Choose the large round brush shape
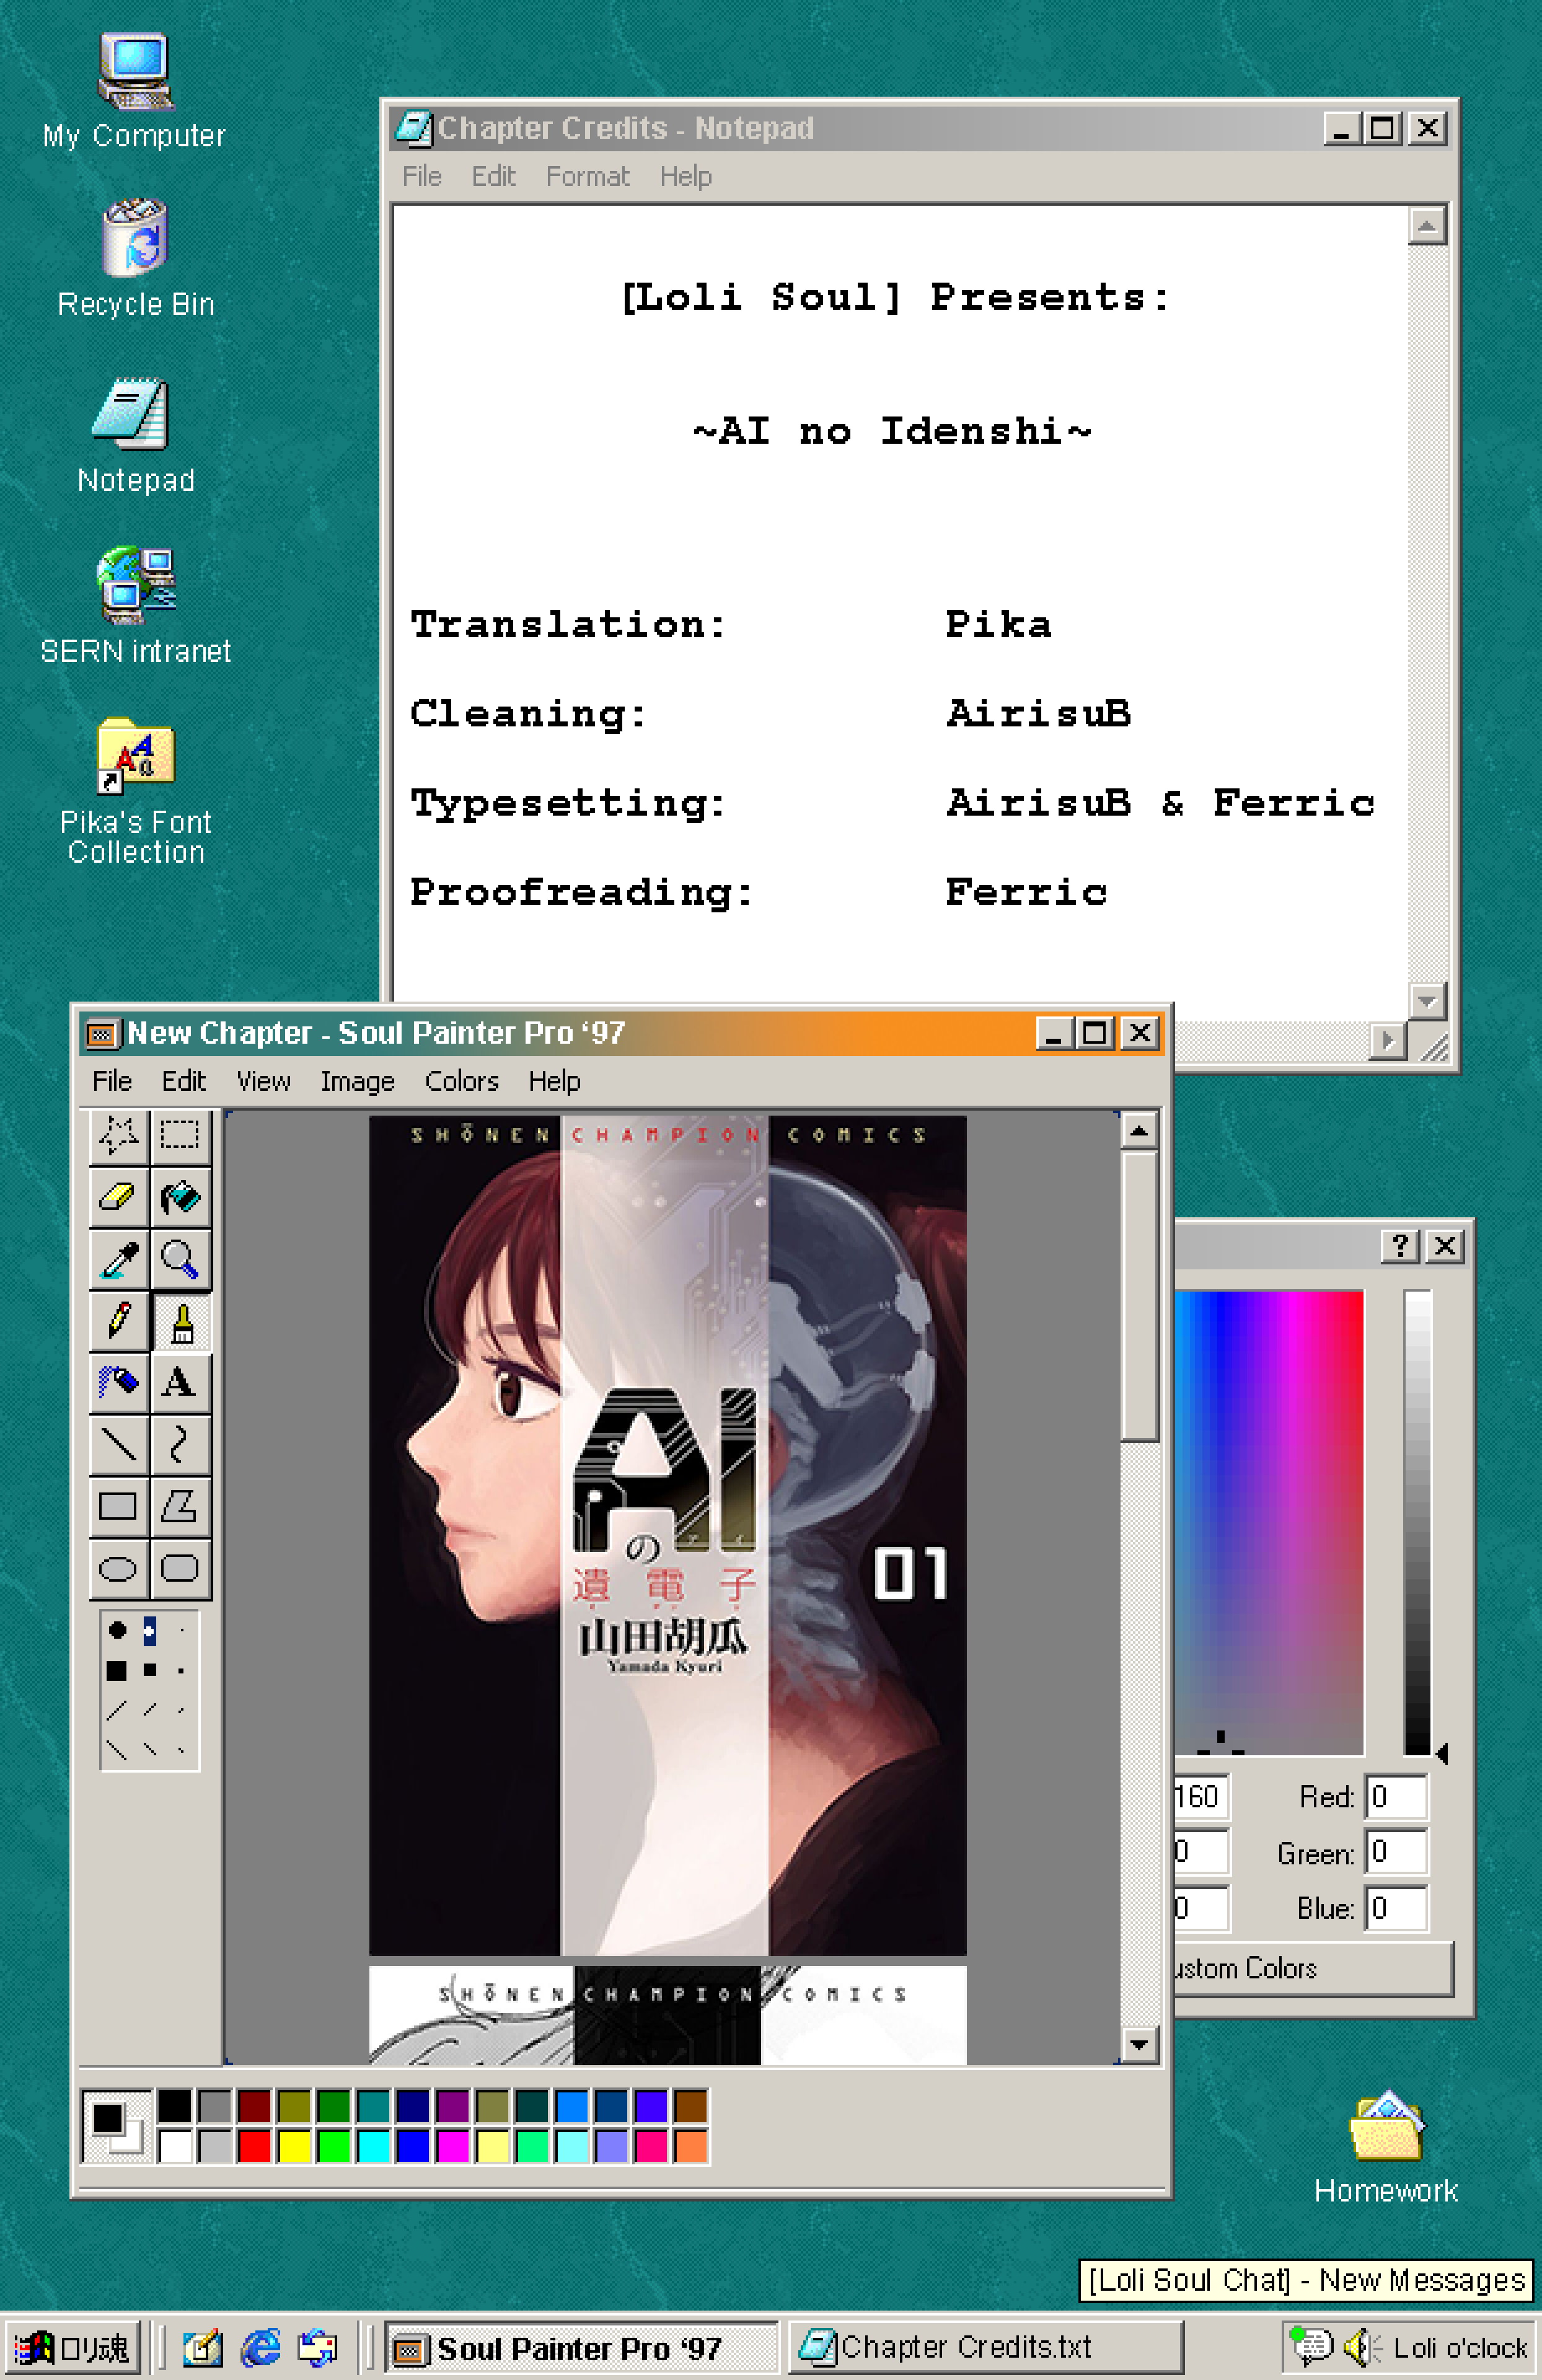 (117, 1630)
